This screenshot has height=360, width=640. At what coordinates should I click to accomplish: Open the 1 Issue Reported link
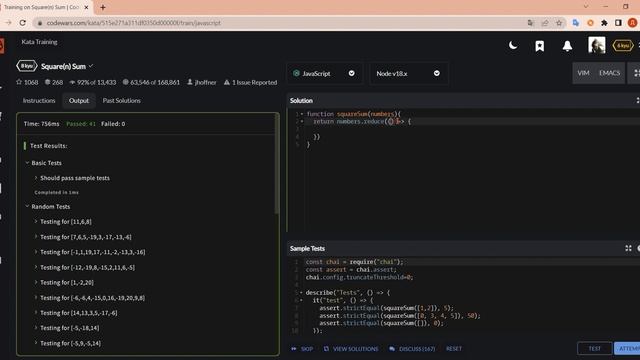(x=250, y=82)
